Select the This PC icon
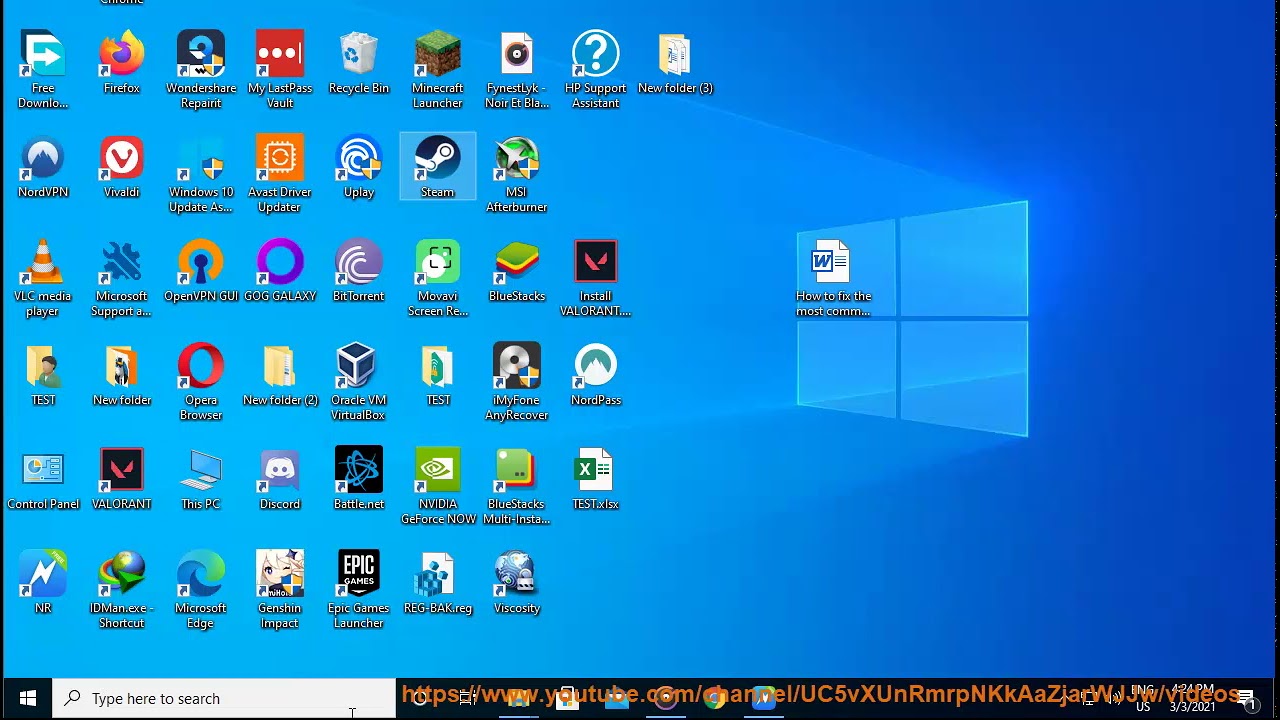 tap(201, 470)
